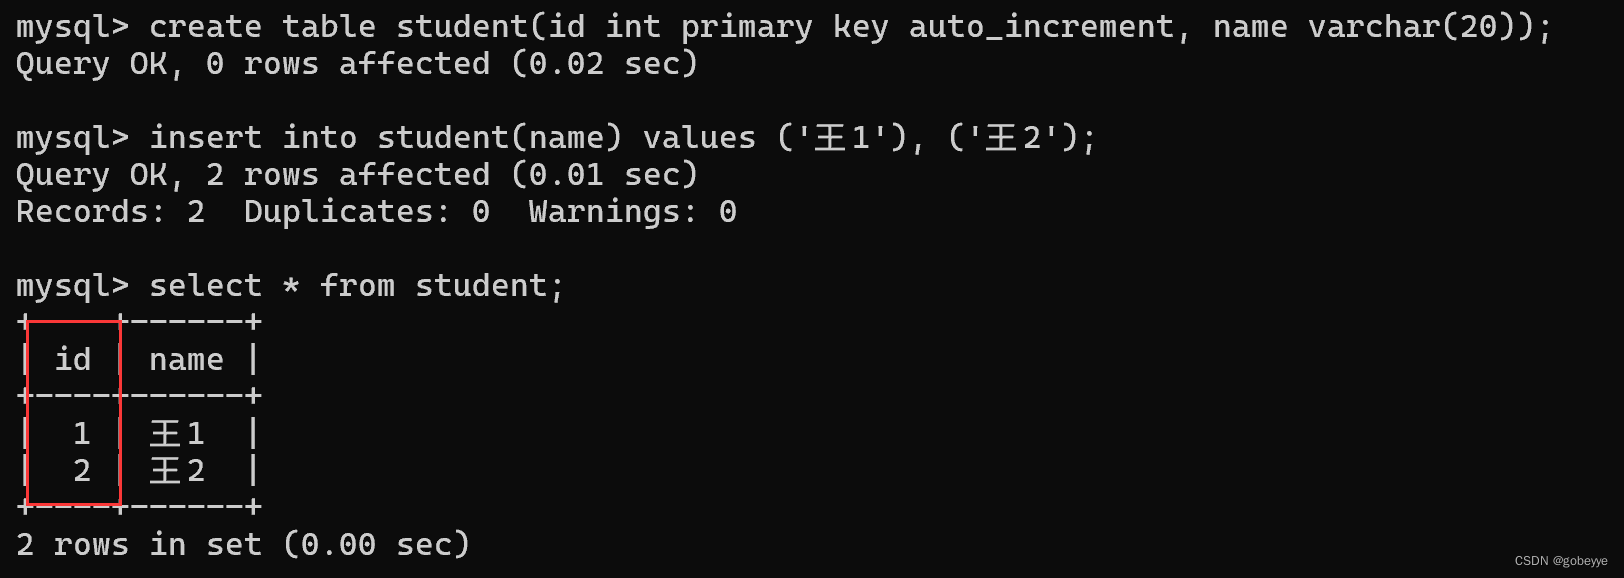Click the '王2' value in insert statement
The image size is (1624, 578).
pyautogui.click(x=1013, y=138)
